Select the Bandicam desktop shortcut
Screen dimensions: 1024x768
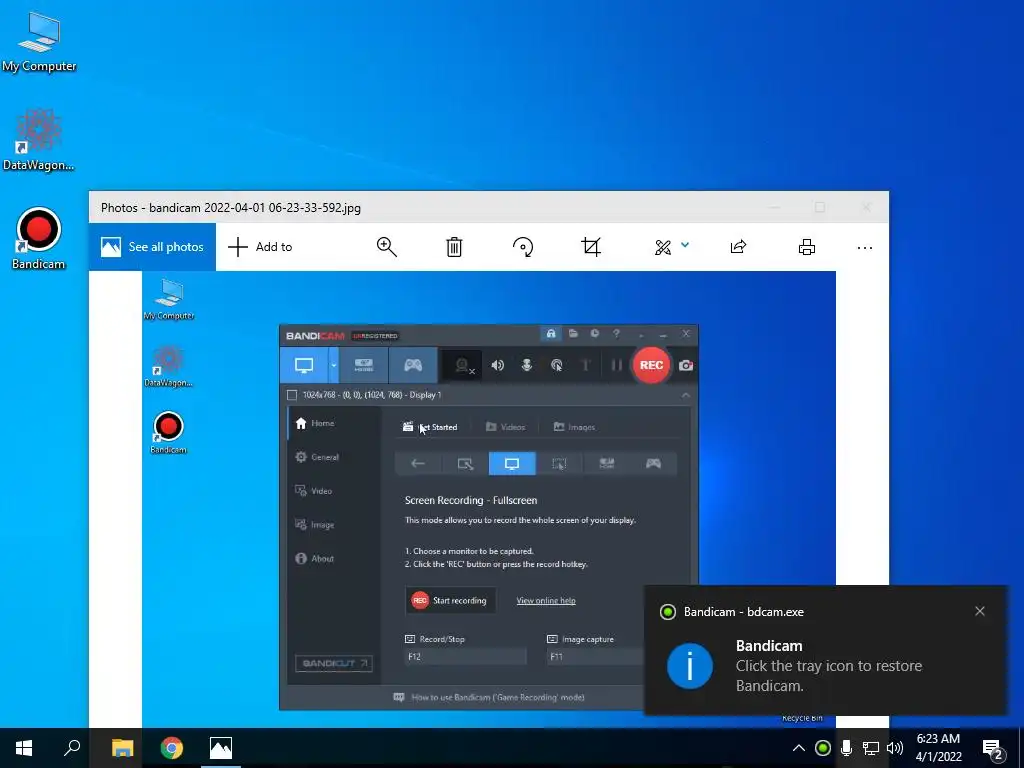pyautogui.click(x=39, y=238)
